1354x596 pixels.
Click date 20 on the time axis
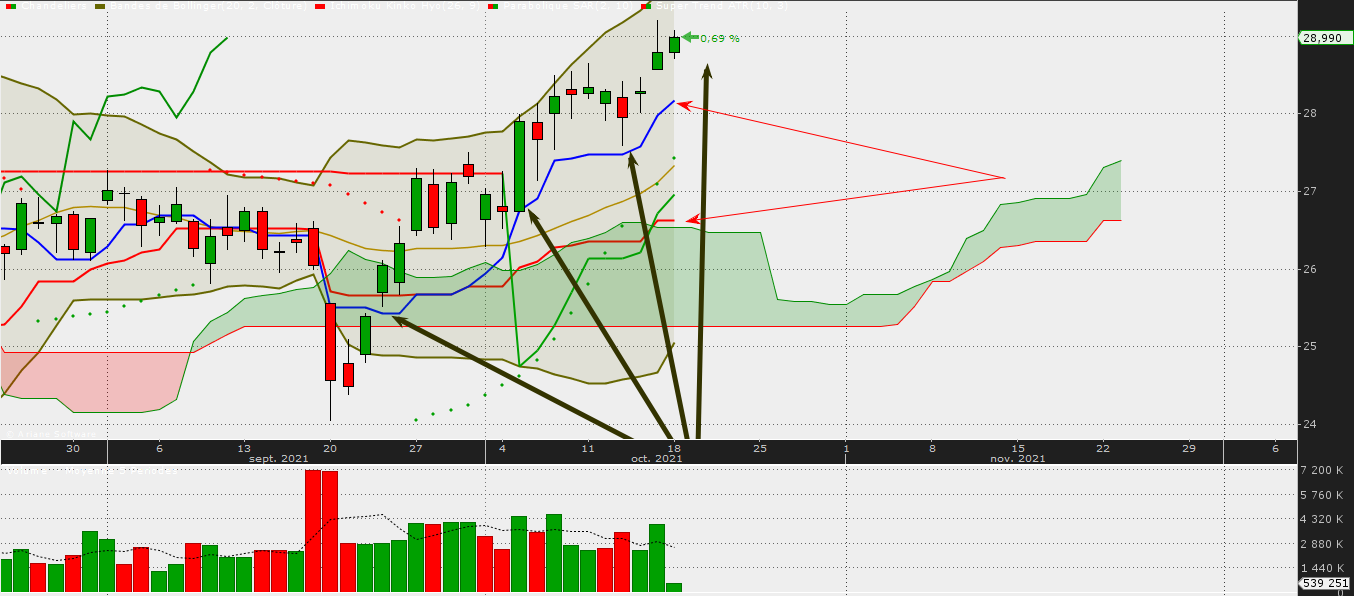[331, 448]
